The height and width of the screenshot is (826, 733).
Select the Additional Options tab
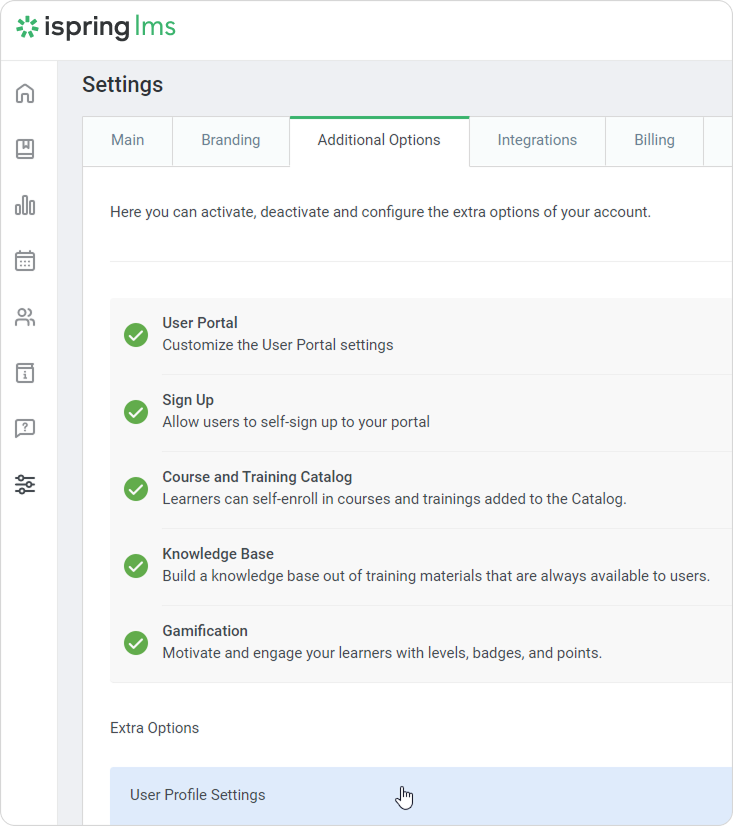(379, 140)
